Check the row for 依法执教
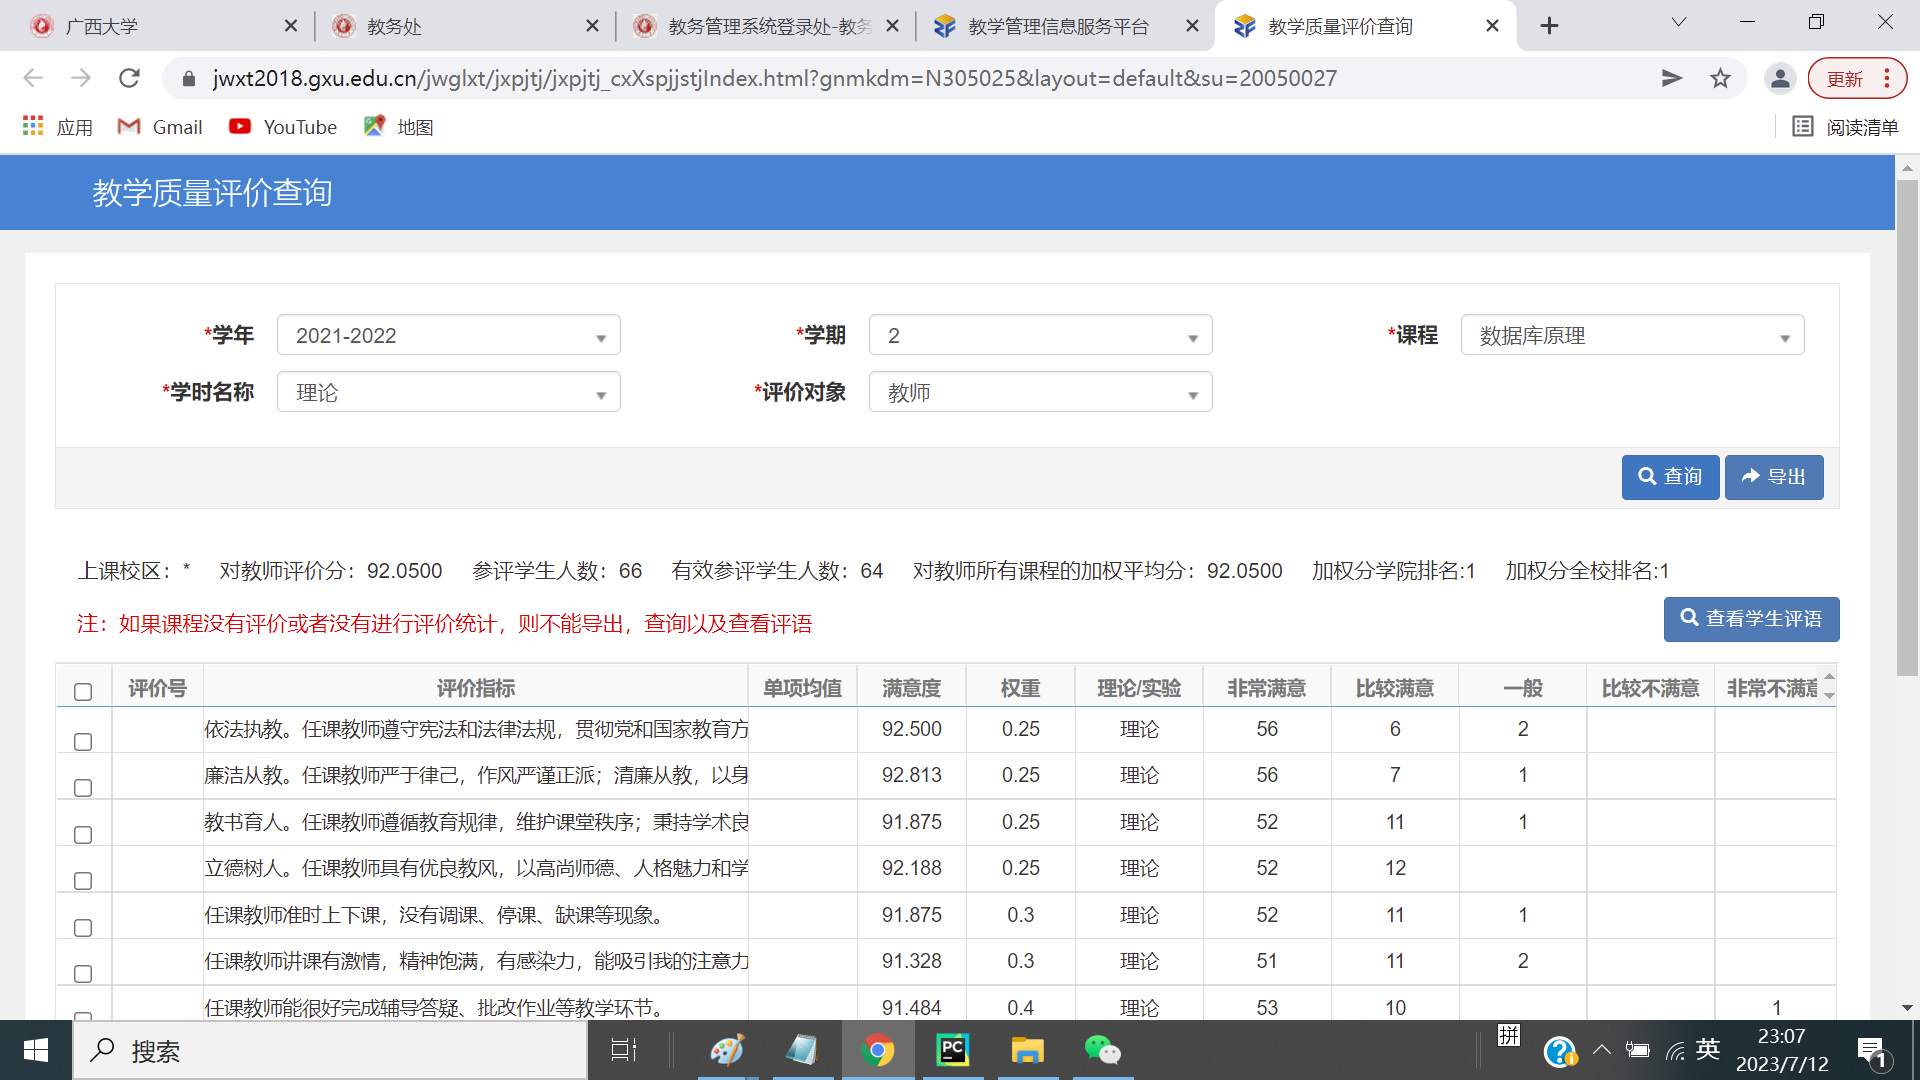The image size is (1920, 1080). click(83, 742)
